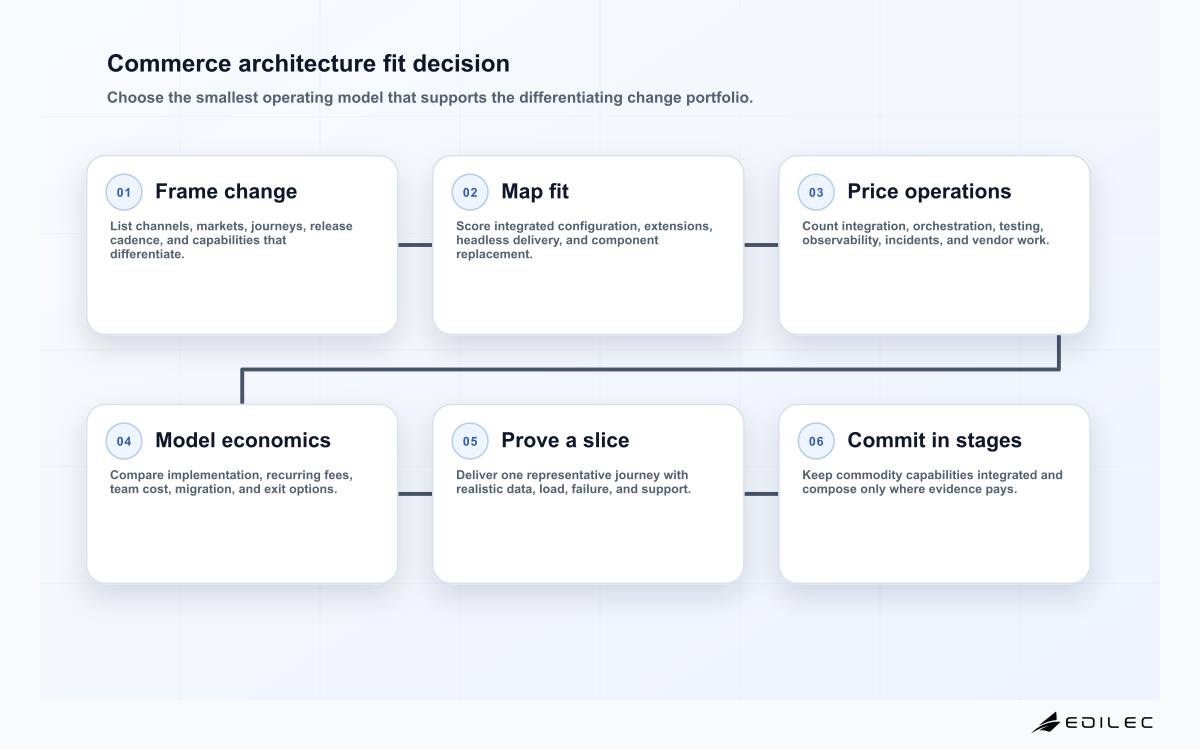Click the 06 step number badge

pyautogui.click(x=816, y=441)
